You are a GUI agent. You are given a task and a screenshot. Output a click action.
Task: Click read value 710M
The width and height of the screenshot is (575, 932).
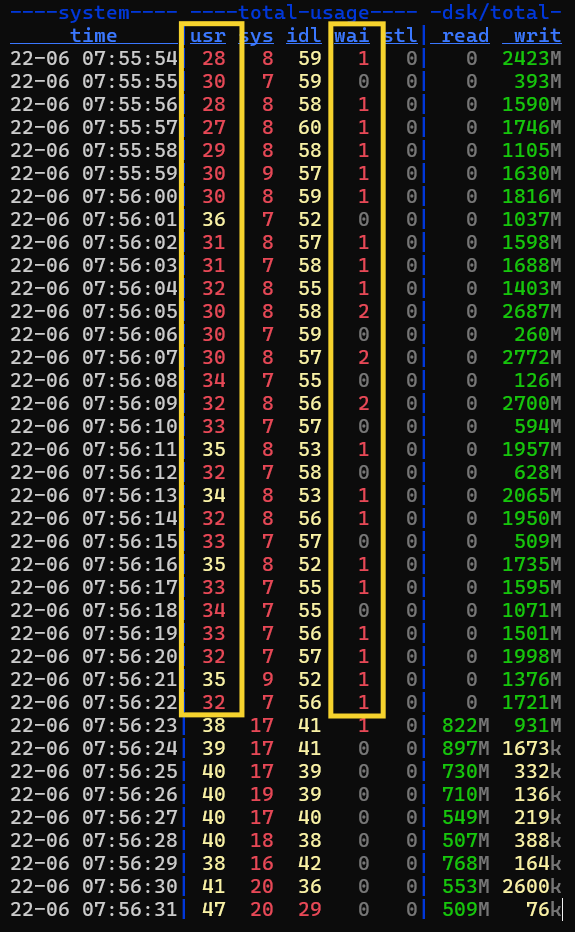point(466,794)
